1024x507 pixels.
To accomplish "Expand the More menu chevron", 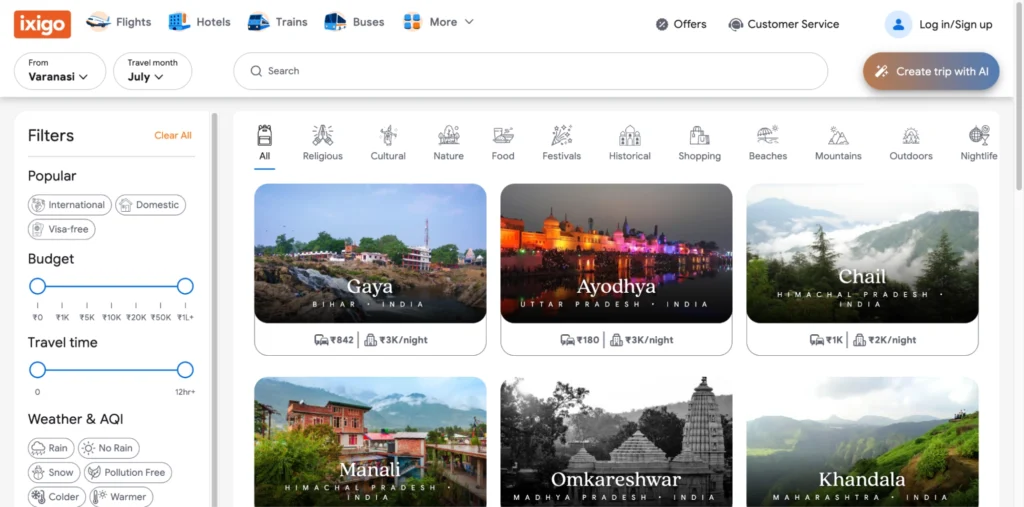I will click(x=469, y=22).
